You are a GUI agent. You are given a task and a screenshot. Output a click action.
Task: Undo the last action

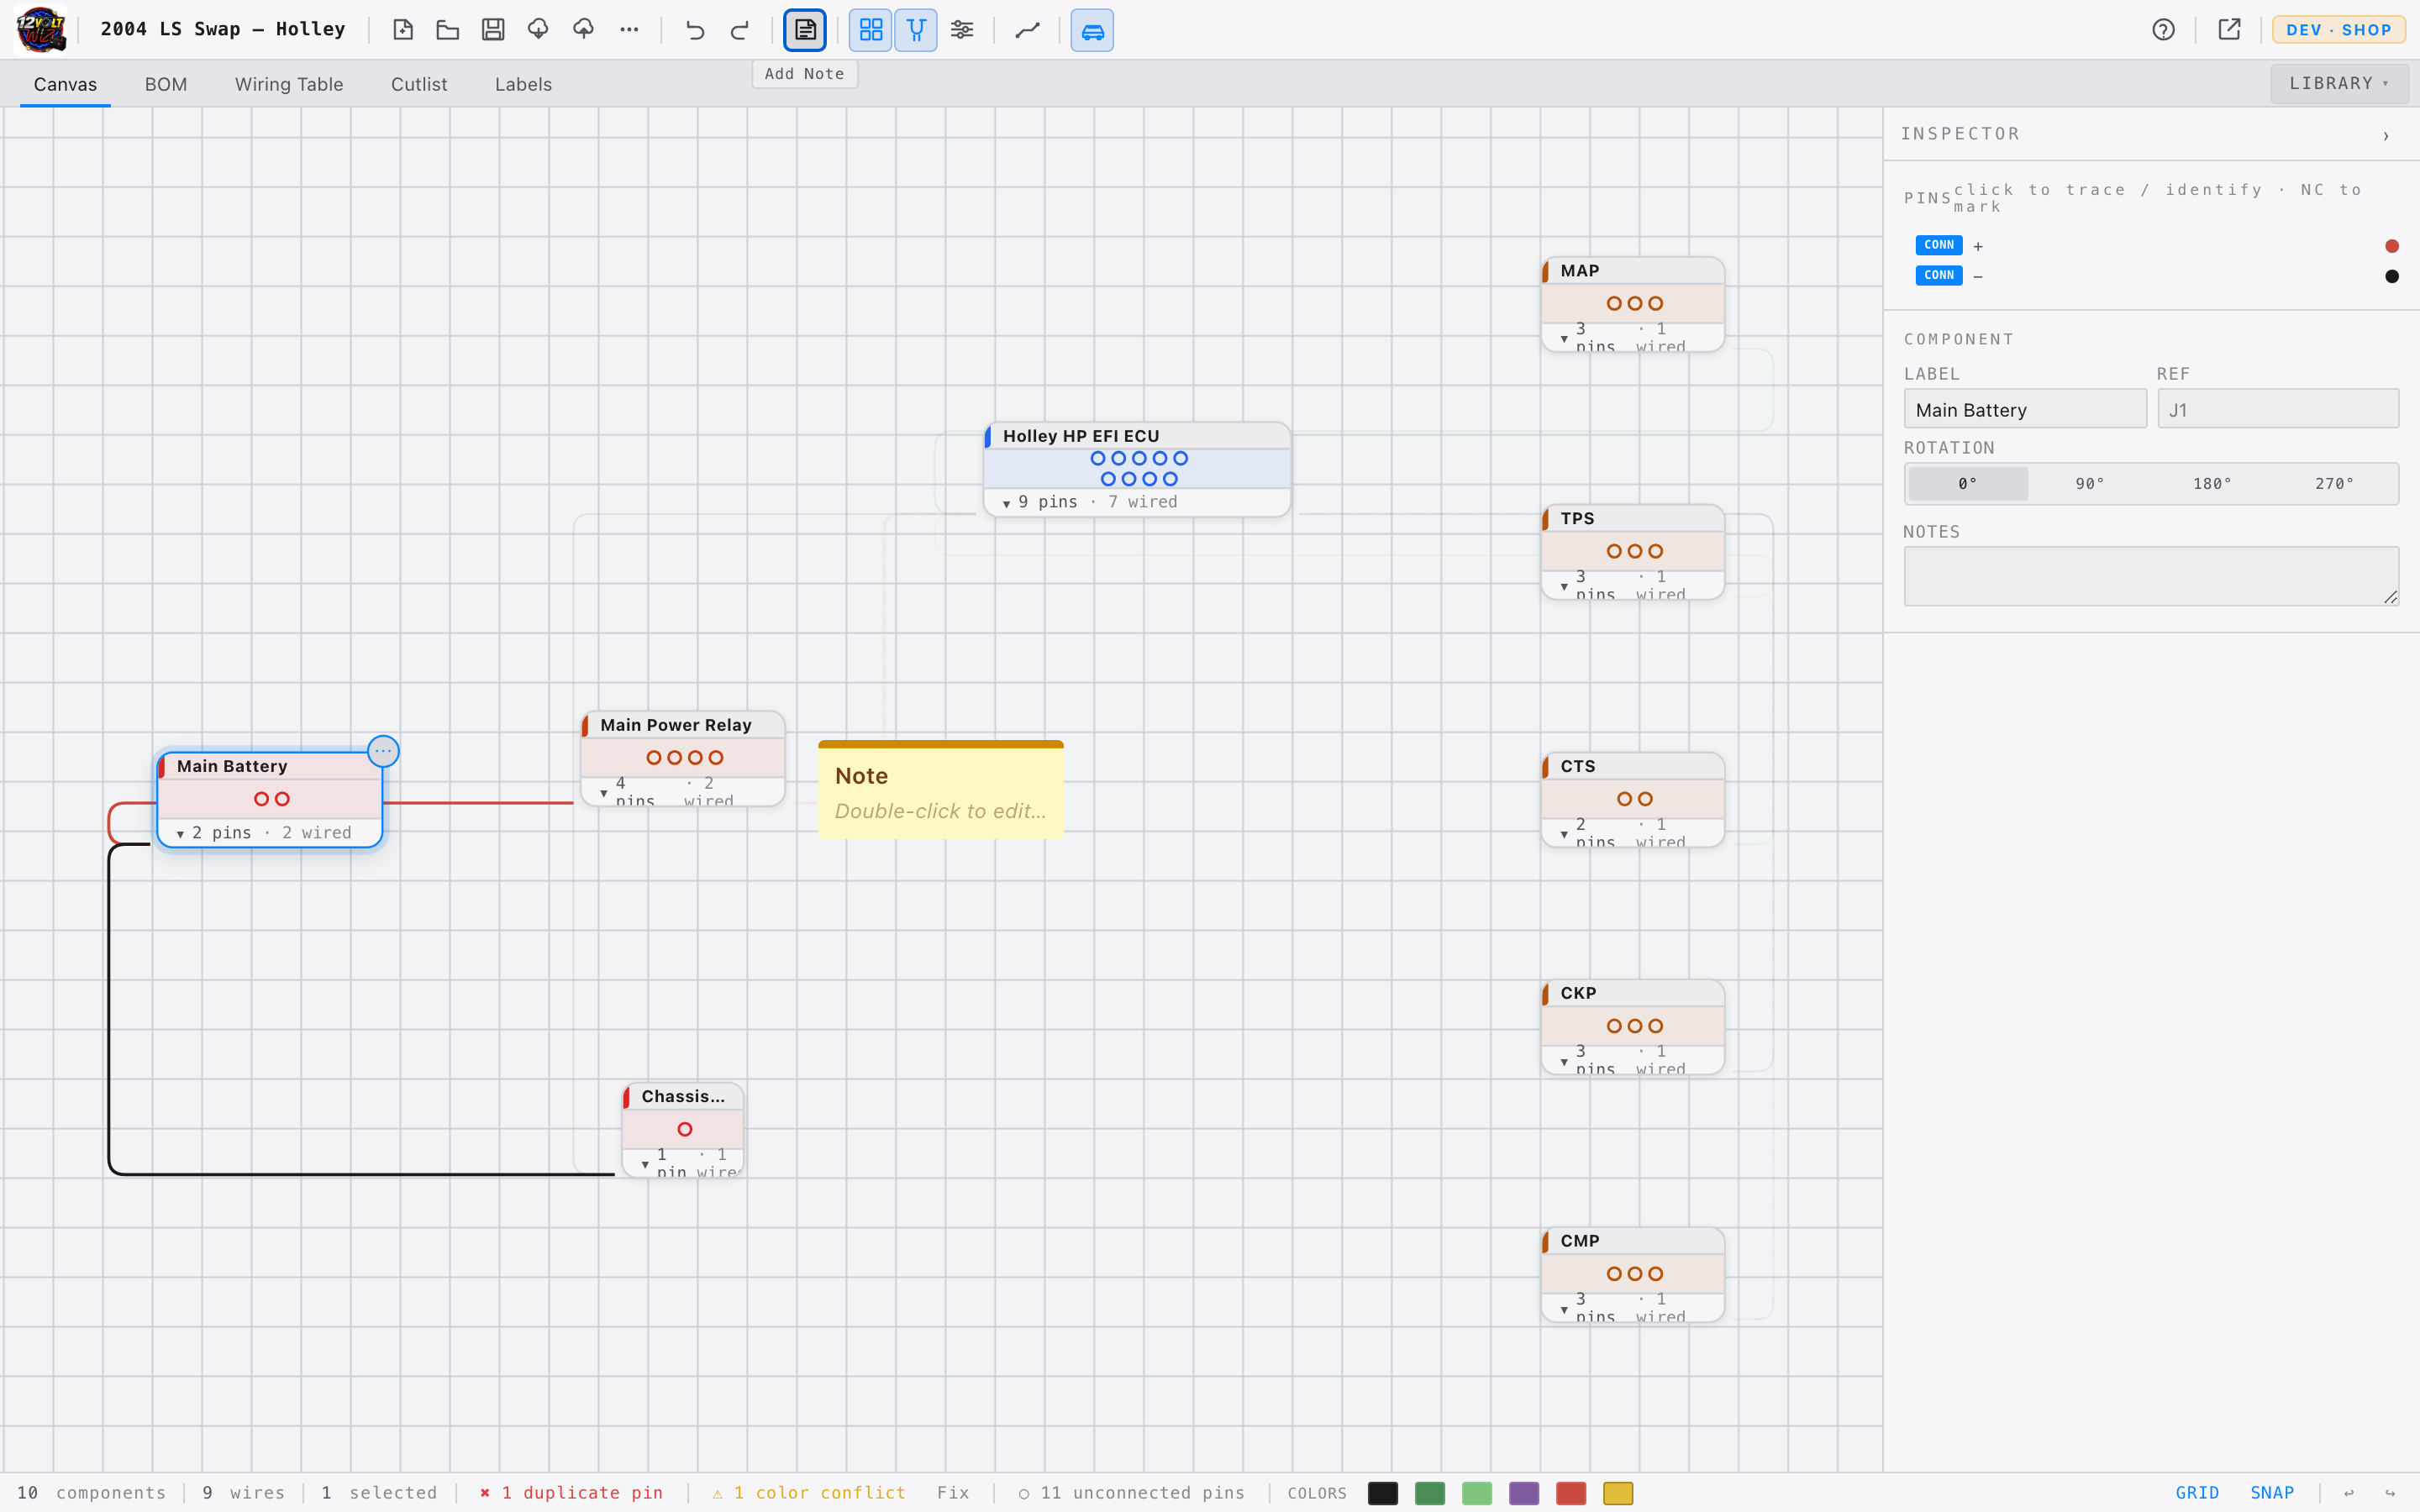click(x=695, y=30)
